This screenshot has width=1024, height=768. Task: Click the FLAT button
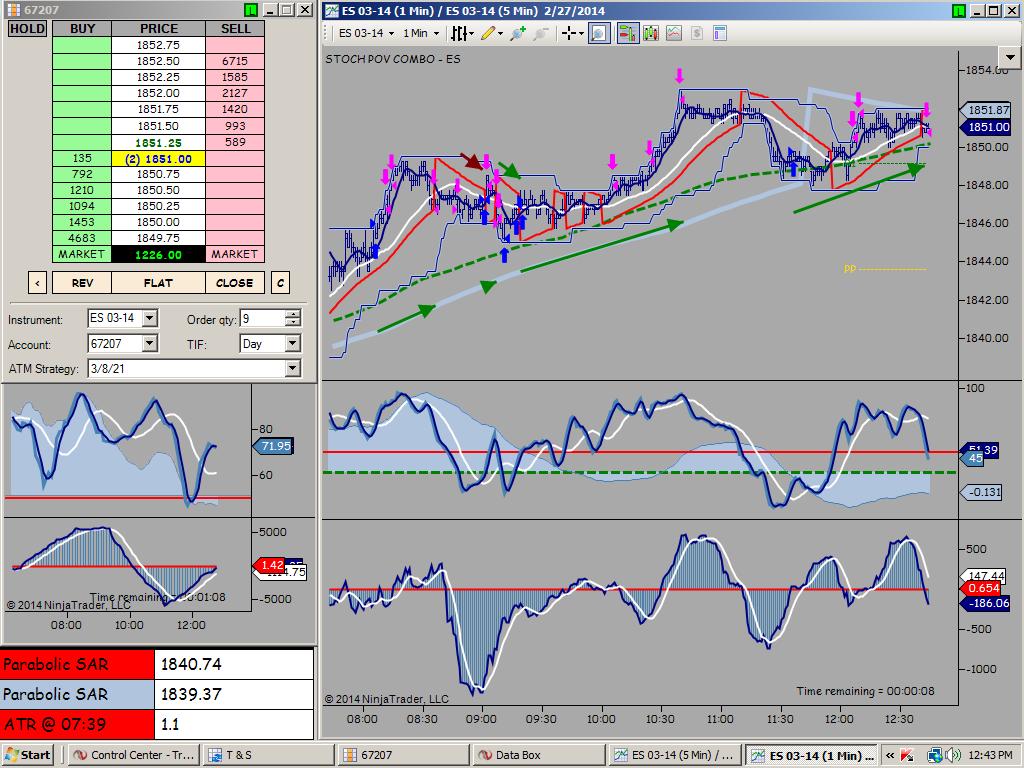tap(159, 283)
